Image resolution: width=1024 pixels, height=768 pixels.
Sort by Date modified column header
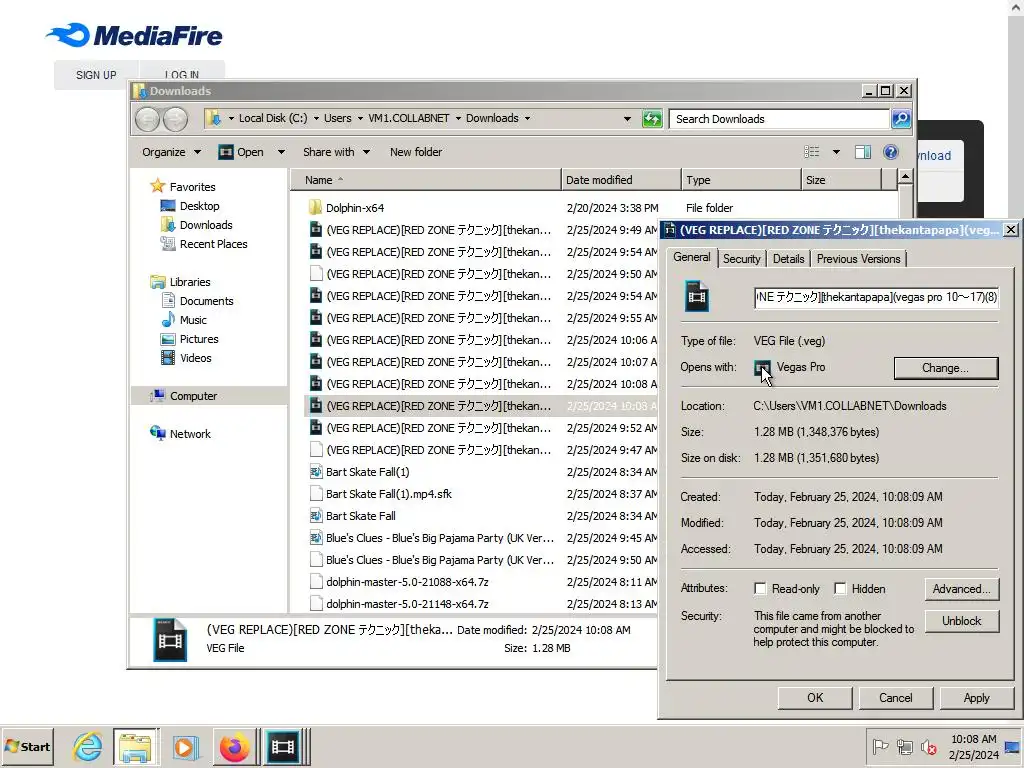click(x=620, y=180)
